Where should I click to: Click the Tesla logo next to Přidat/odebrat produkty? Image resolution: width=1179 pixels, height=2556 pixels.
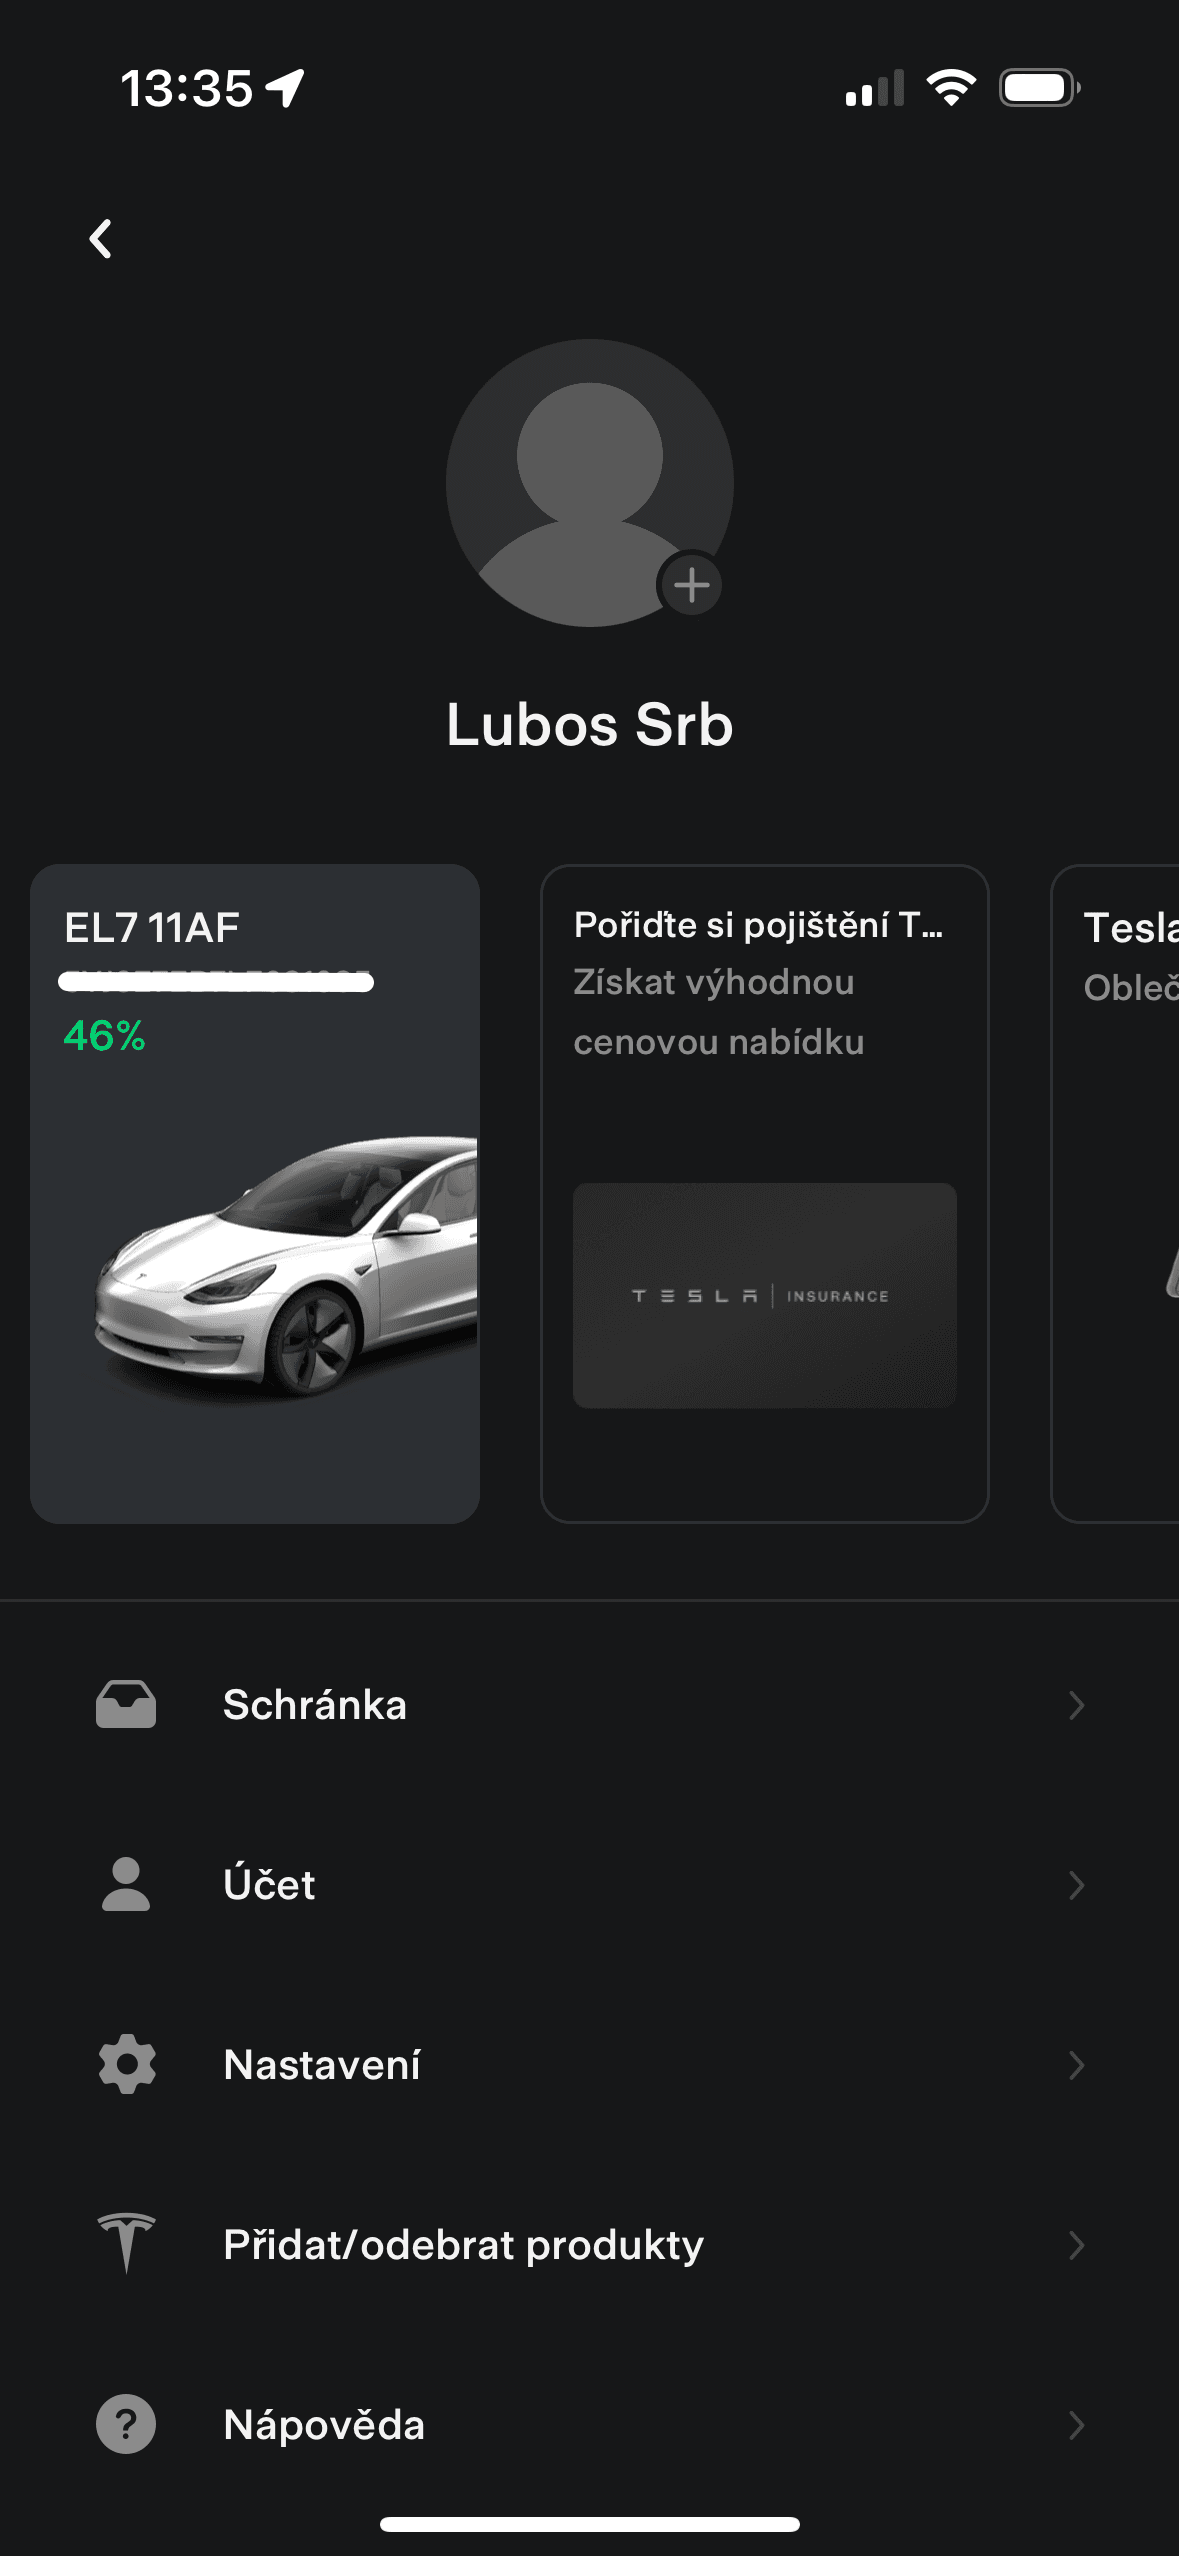[x=124, y=2243]
